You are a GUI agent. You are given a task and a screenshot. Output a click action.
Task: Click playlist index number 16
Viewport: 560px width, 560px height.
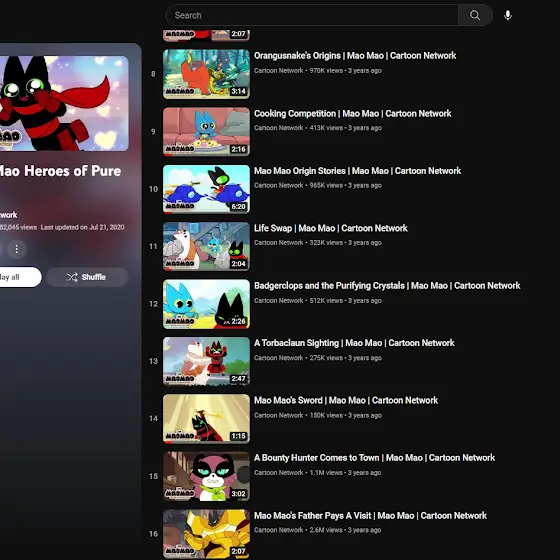[153, 534]
